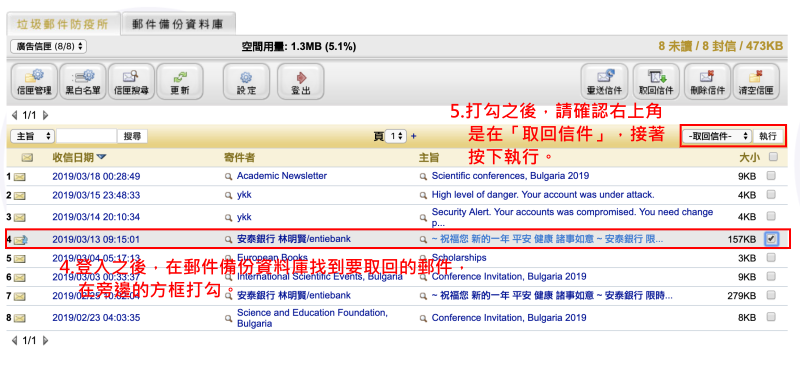The width and height of the screenshot is (800, 368).
Task: Open mail dated 2019/03/18 00:28:49
Action: point(96,177)
